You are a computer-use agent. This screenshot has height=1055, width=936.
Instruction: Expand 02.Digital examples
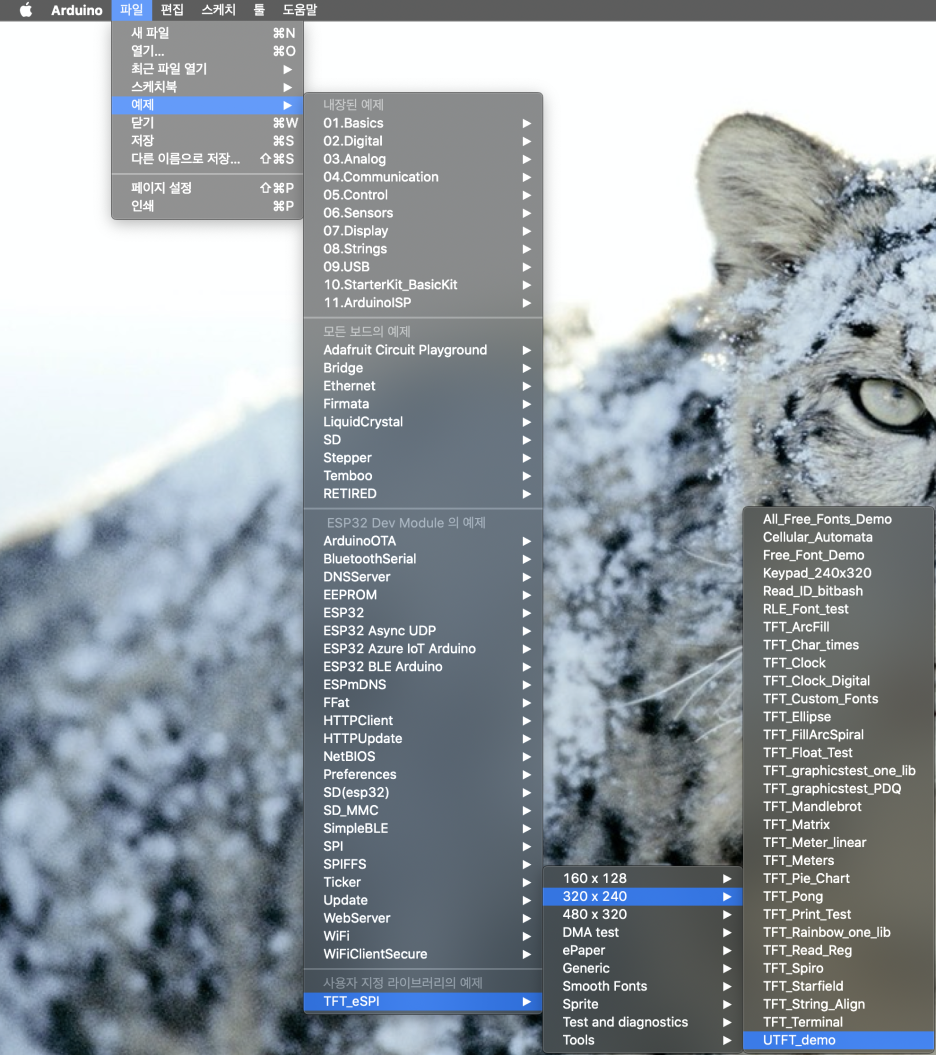click(423, 141)
